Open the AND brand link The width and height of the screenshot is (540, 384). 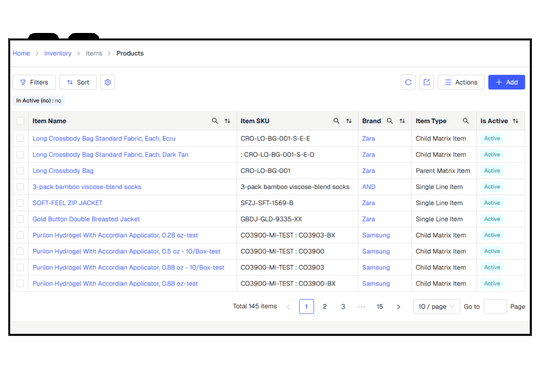click(368, 187)
